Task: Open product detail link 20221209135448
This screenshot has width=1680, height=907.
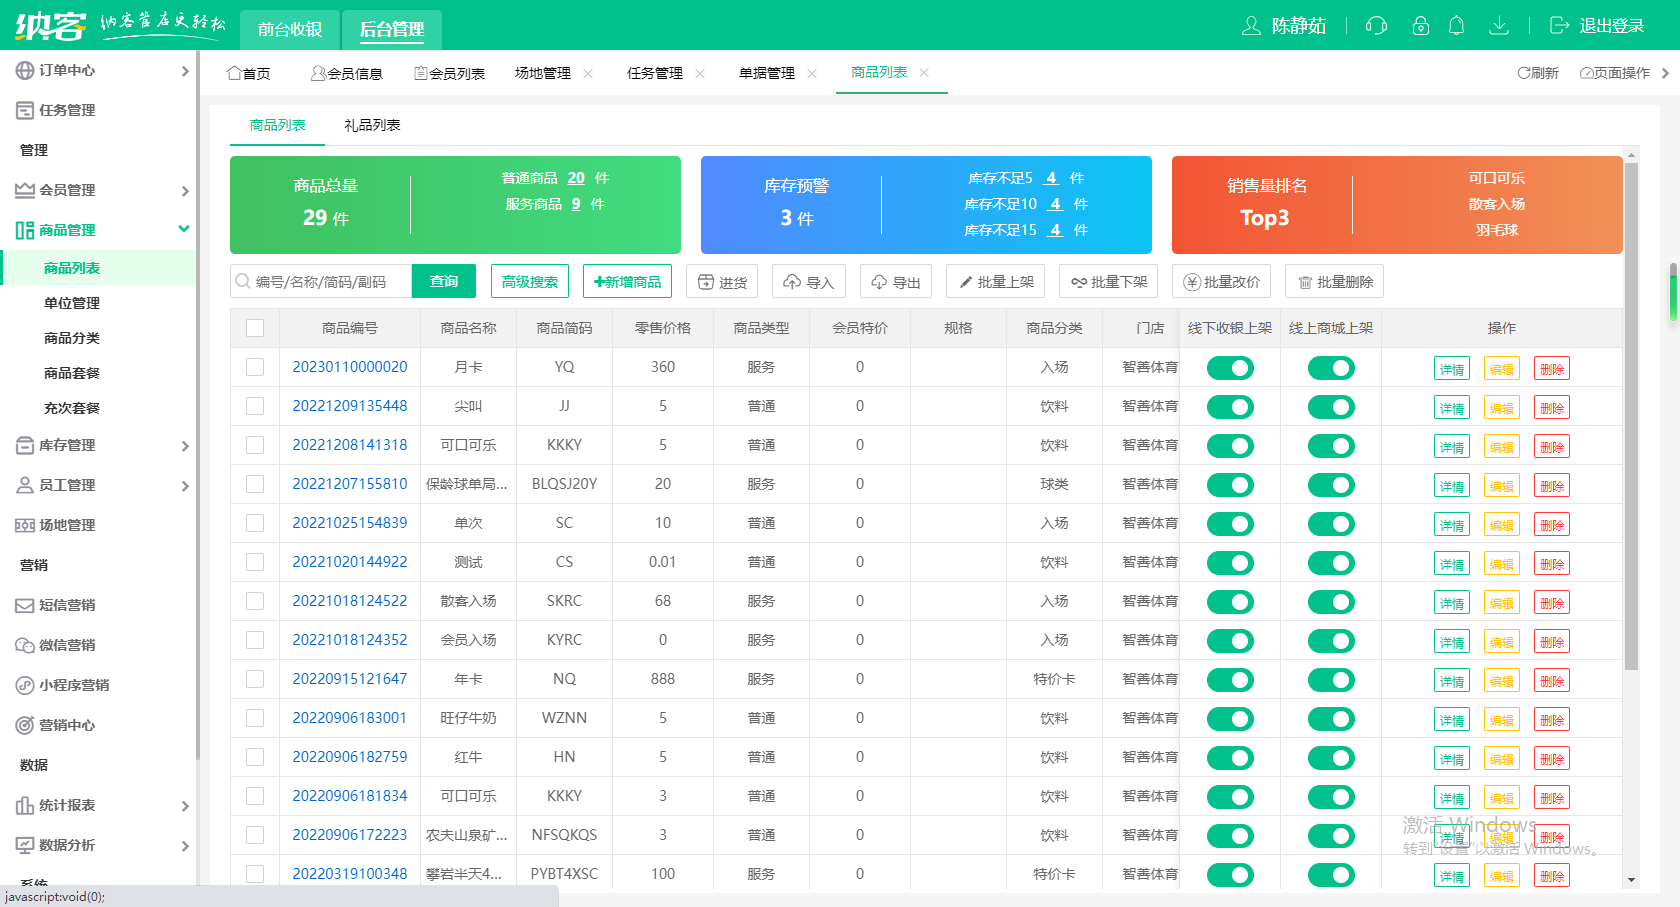Action: [x=349, y=406]
